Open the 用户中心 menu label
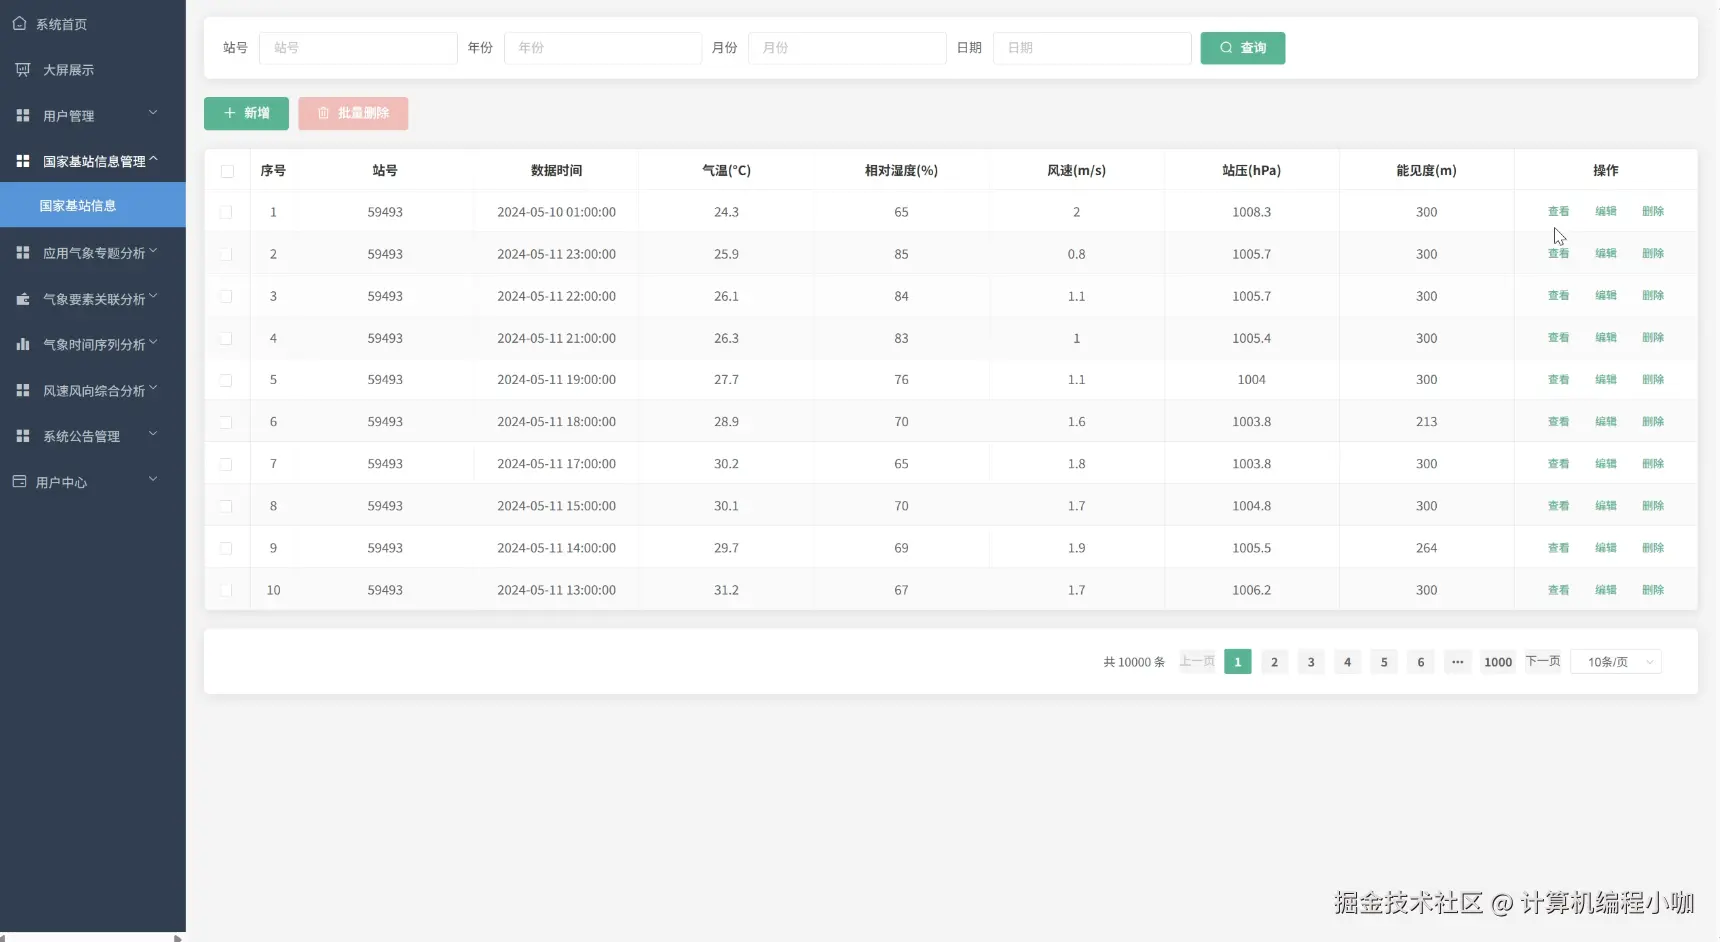The width and height of the screenshot is (1720, 942). point(62,482)
